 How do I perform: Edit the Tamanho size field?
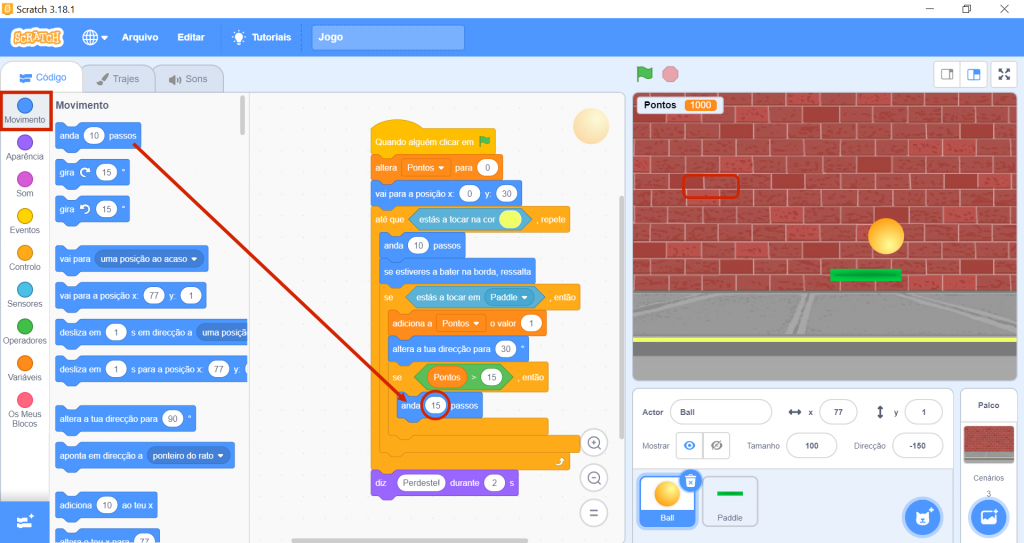(x=812, y=446)
